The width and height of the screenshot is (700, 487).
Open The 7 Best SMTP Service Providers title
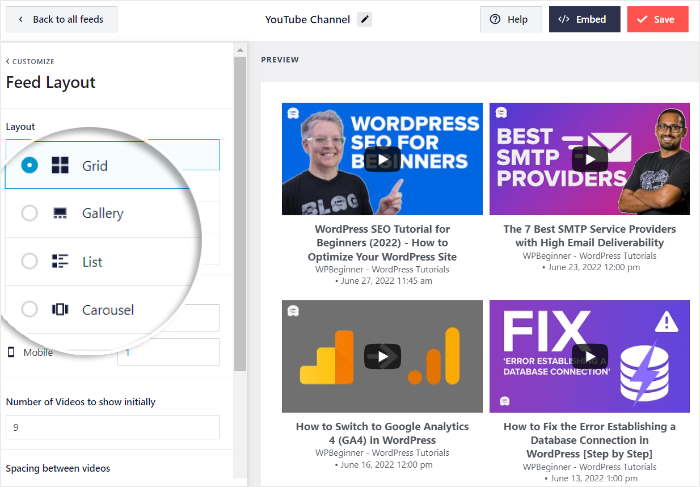(x=590, y=236)
